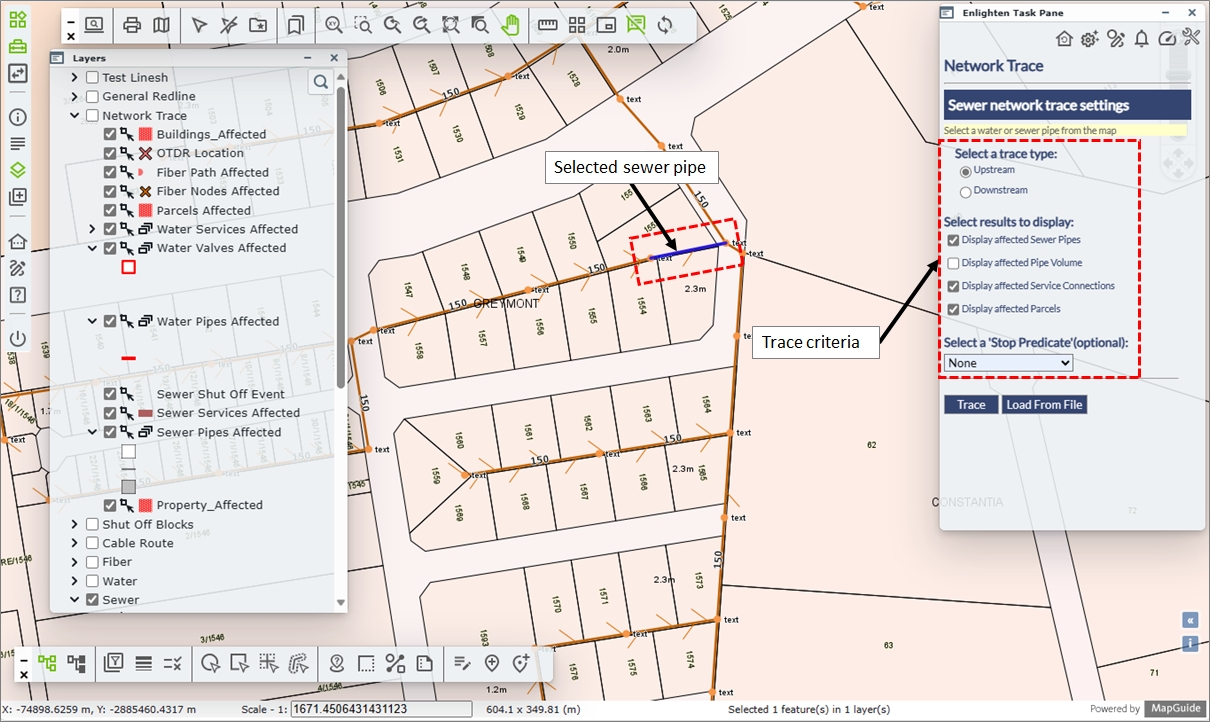This screenshot has height=722, width=1210.
Task: Uncheck the Parcels Affected layer
Action: point(110,211)
